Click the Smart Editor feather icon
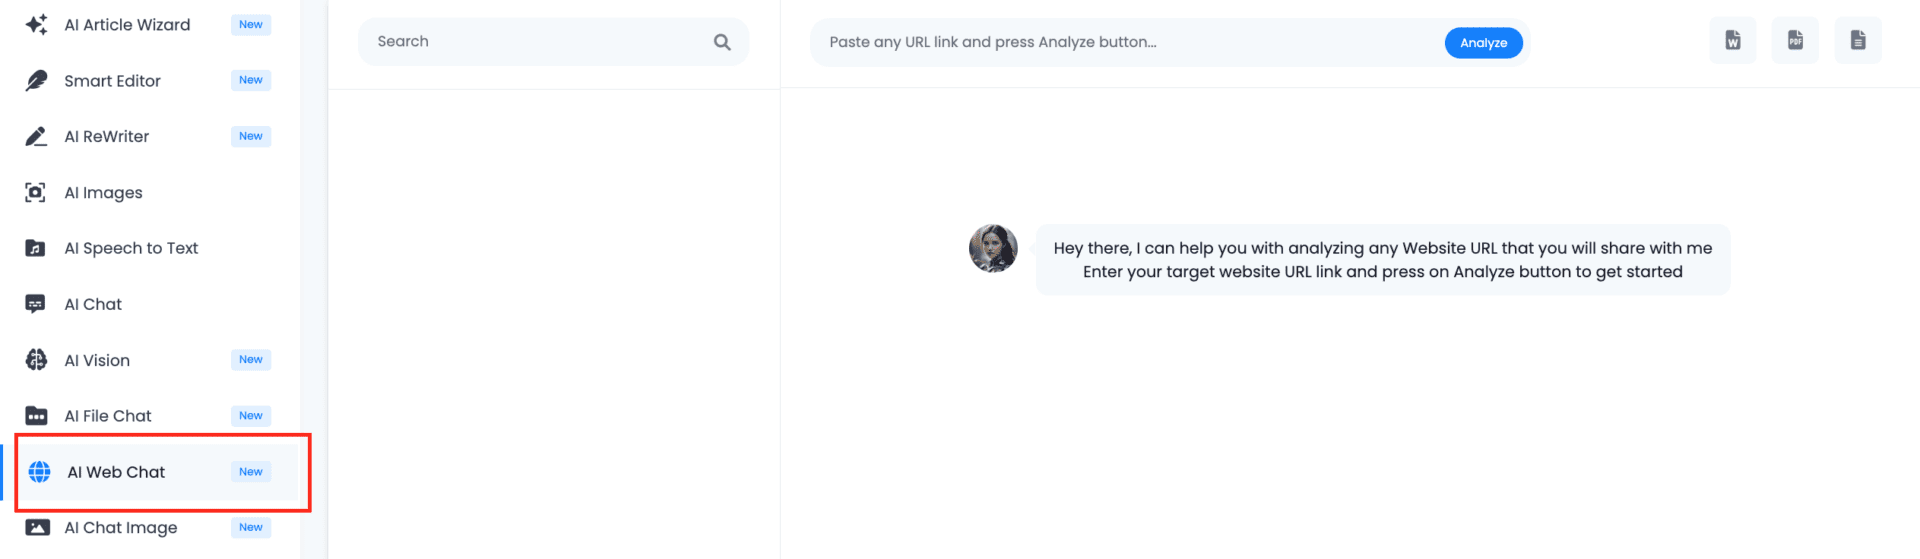Image resolution: width=1920 pixels, height=559 pixels. click(x=36, y=81)
